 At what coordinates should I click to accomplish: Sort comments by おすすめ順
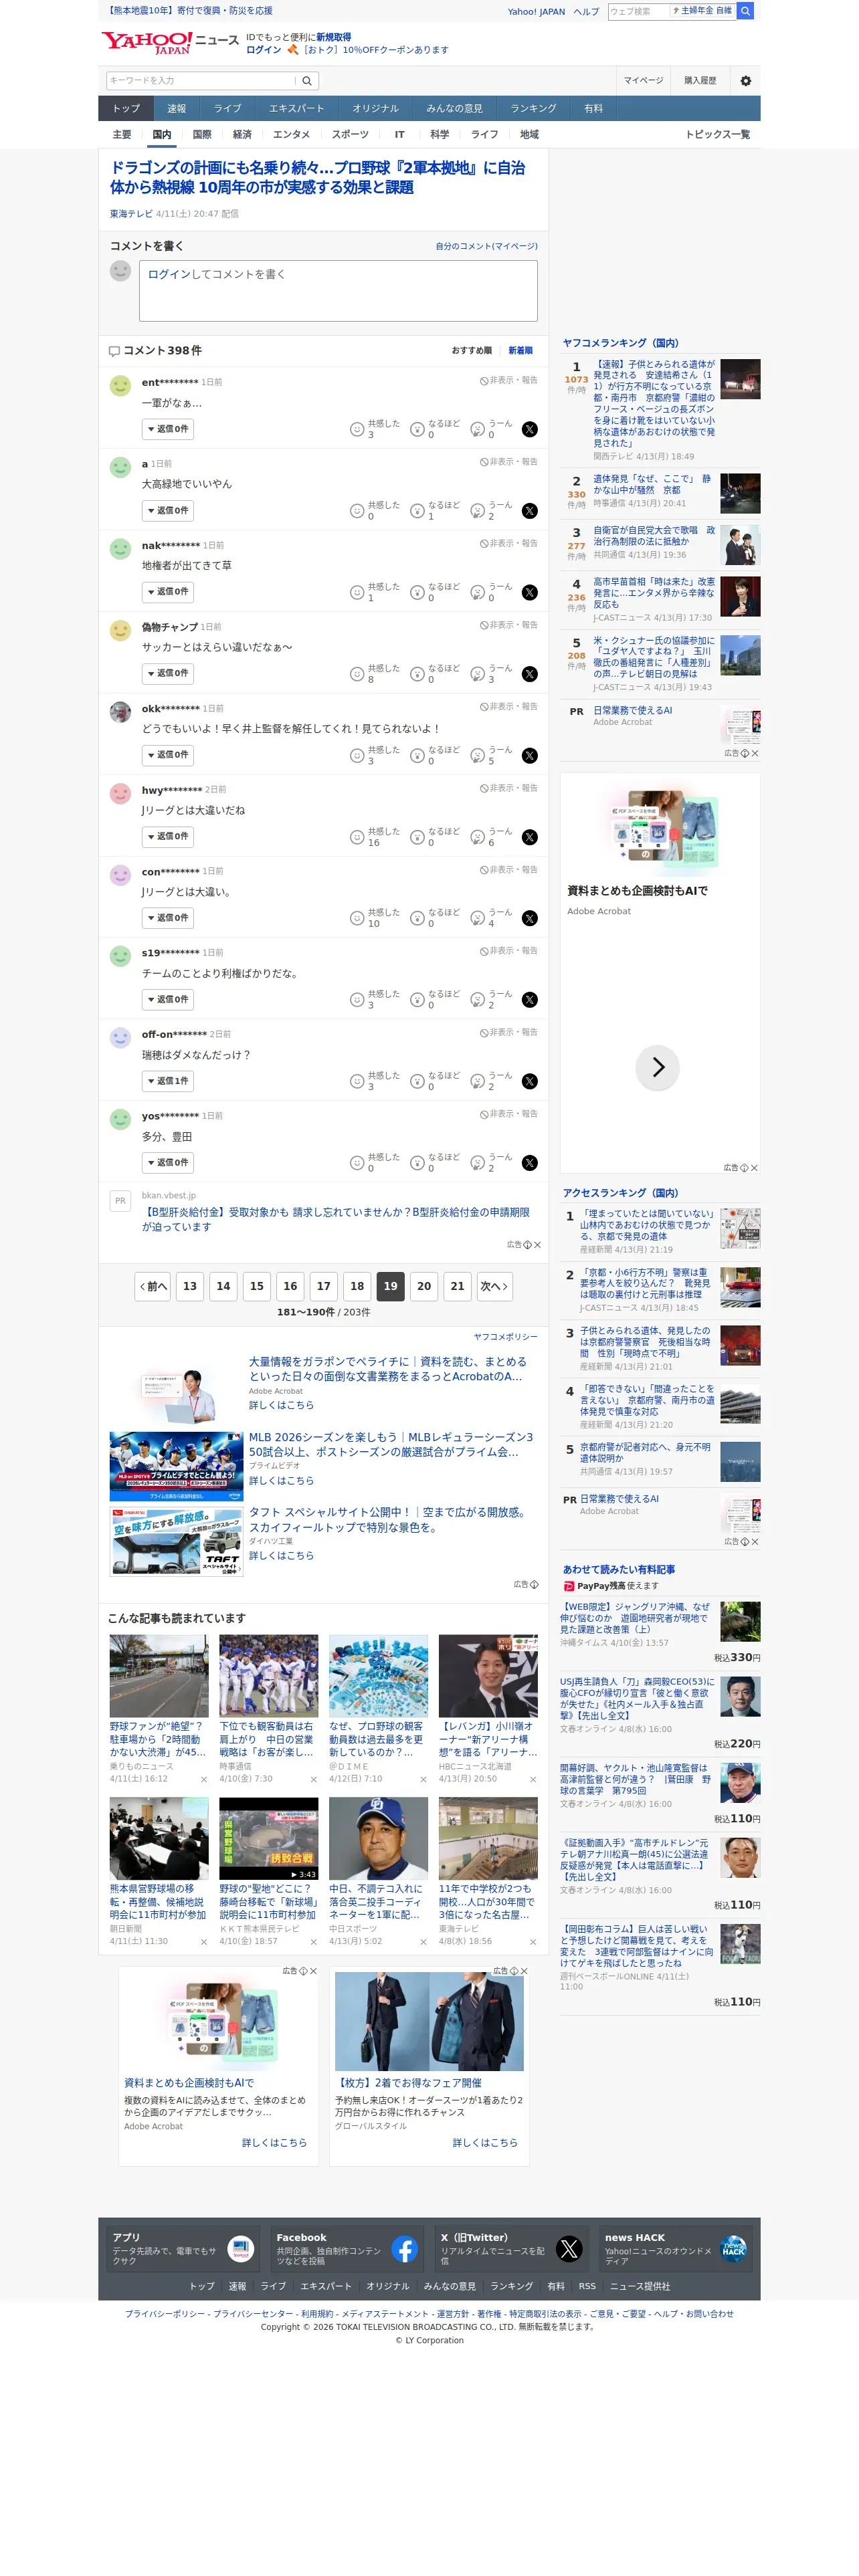point(471,351)
